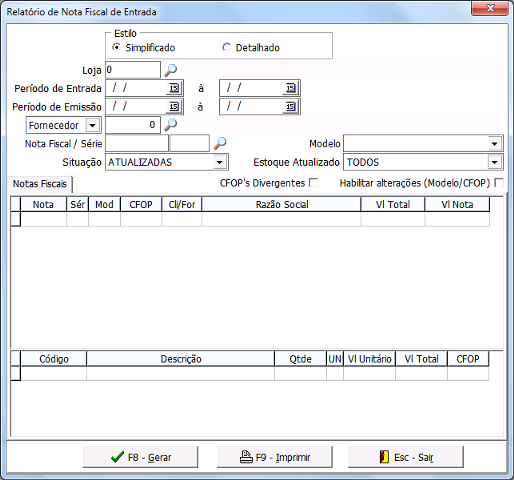This screenshot has width=514, height=480.
Task: Expand the Fornecedor type dropdown
Action: point(92,125)
